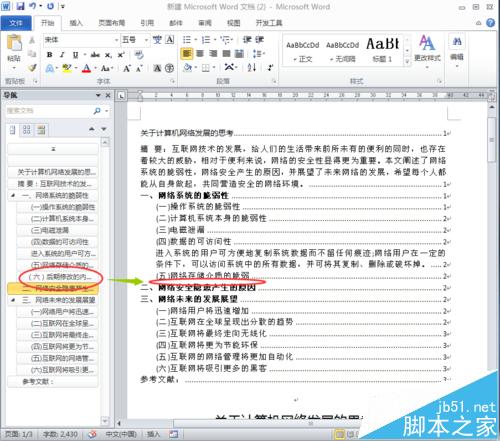
Task: Toggle Bold formatting
Action: (x=50, y=55)
